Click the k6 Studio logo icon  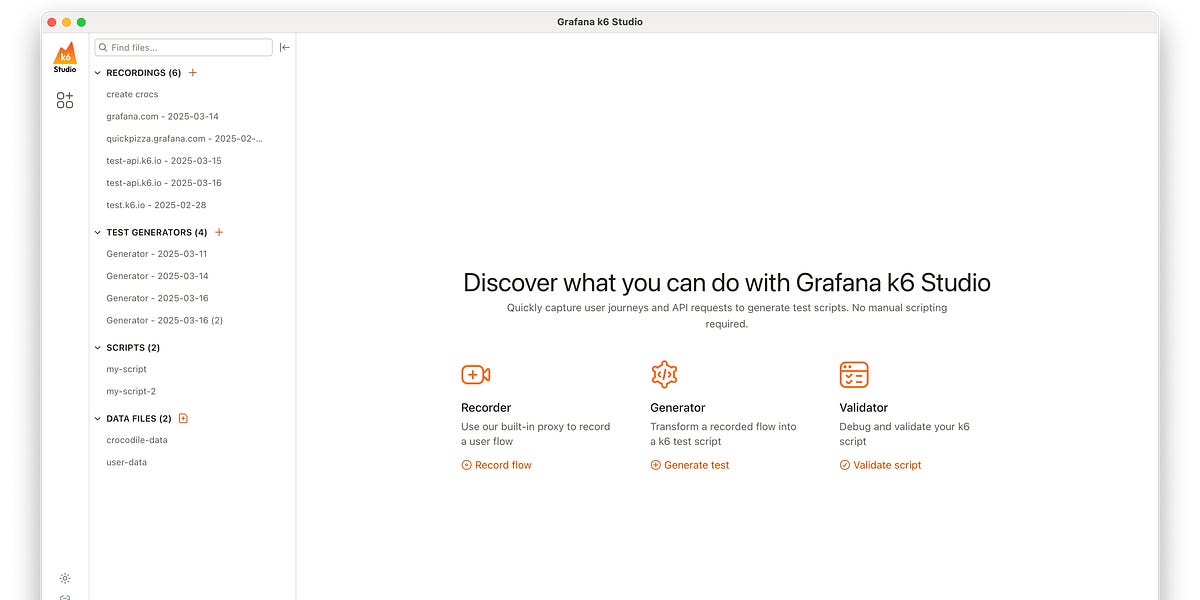(65, 57)
